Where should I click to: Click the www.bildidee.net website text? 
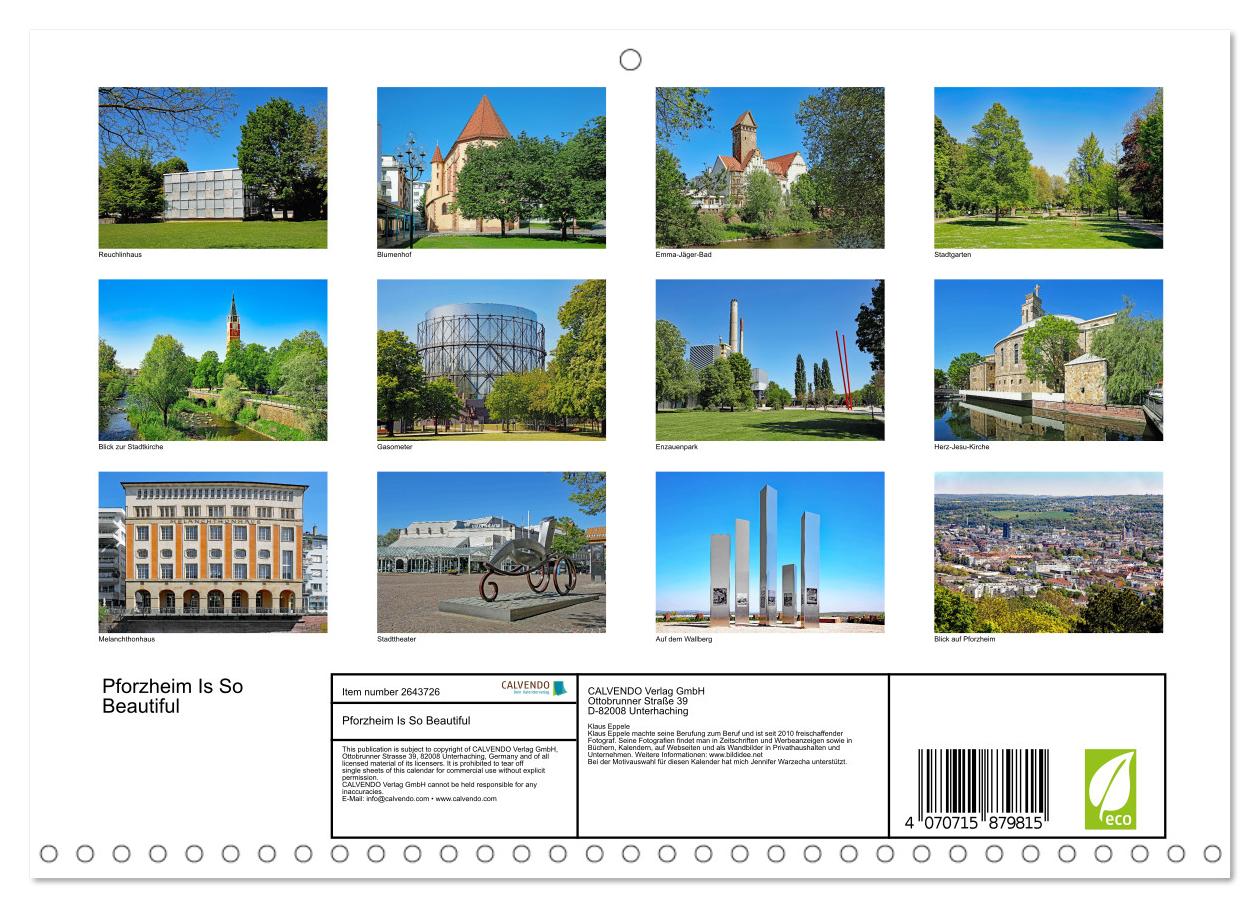pyautogui.click(x=736, y=755)
